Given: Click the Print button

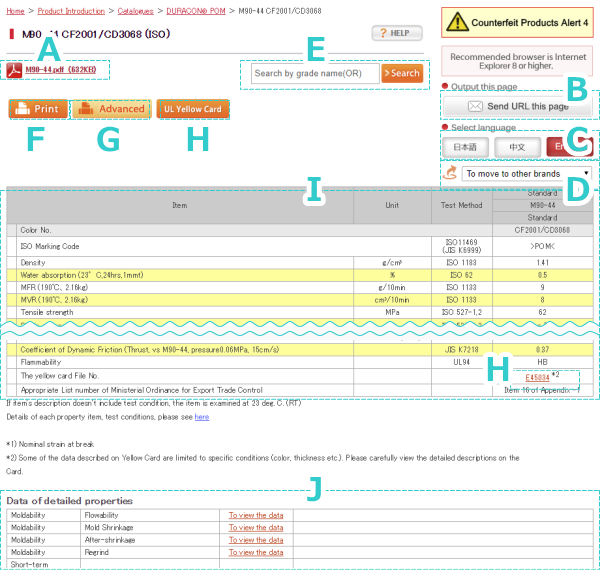Looking at the screenshot, I should click(38, 109).
